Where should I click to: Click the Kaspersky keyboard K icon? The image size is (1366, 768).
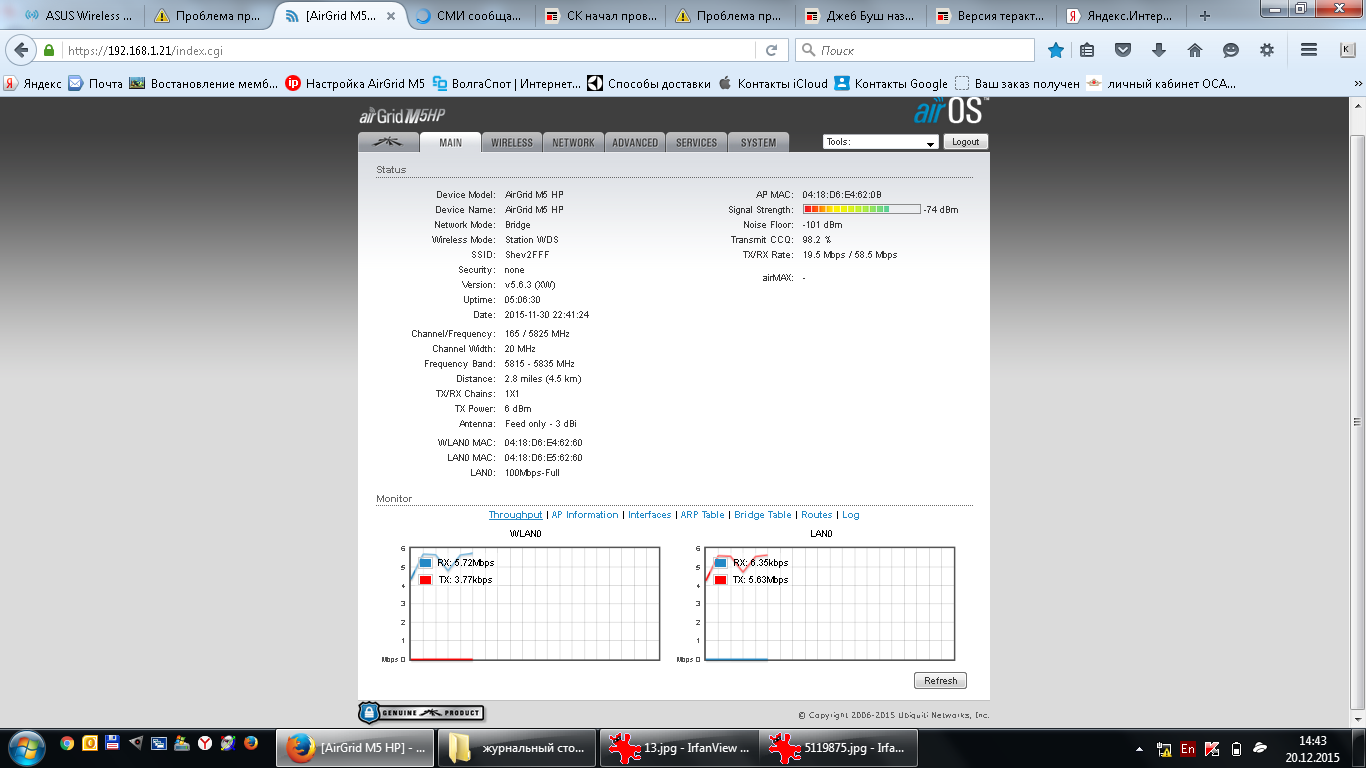coord(1347,50)
